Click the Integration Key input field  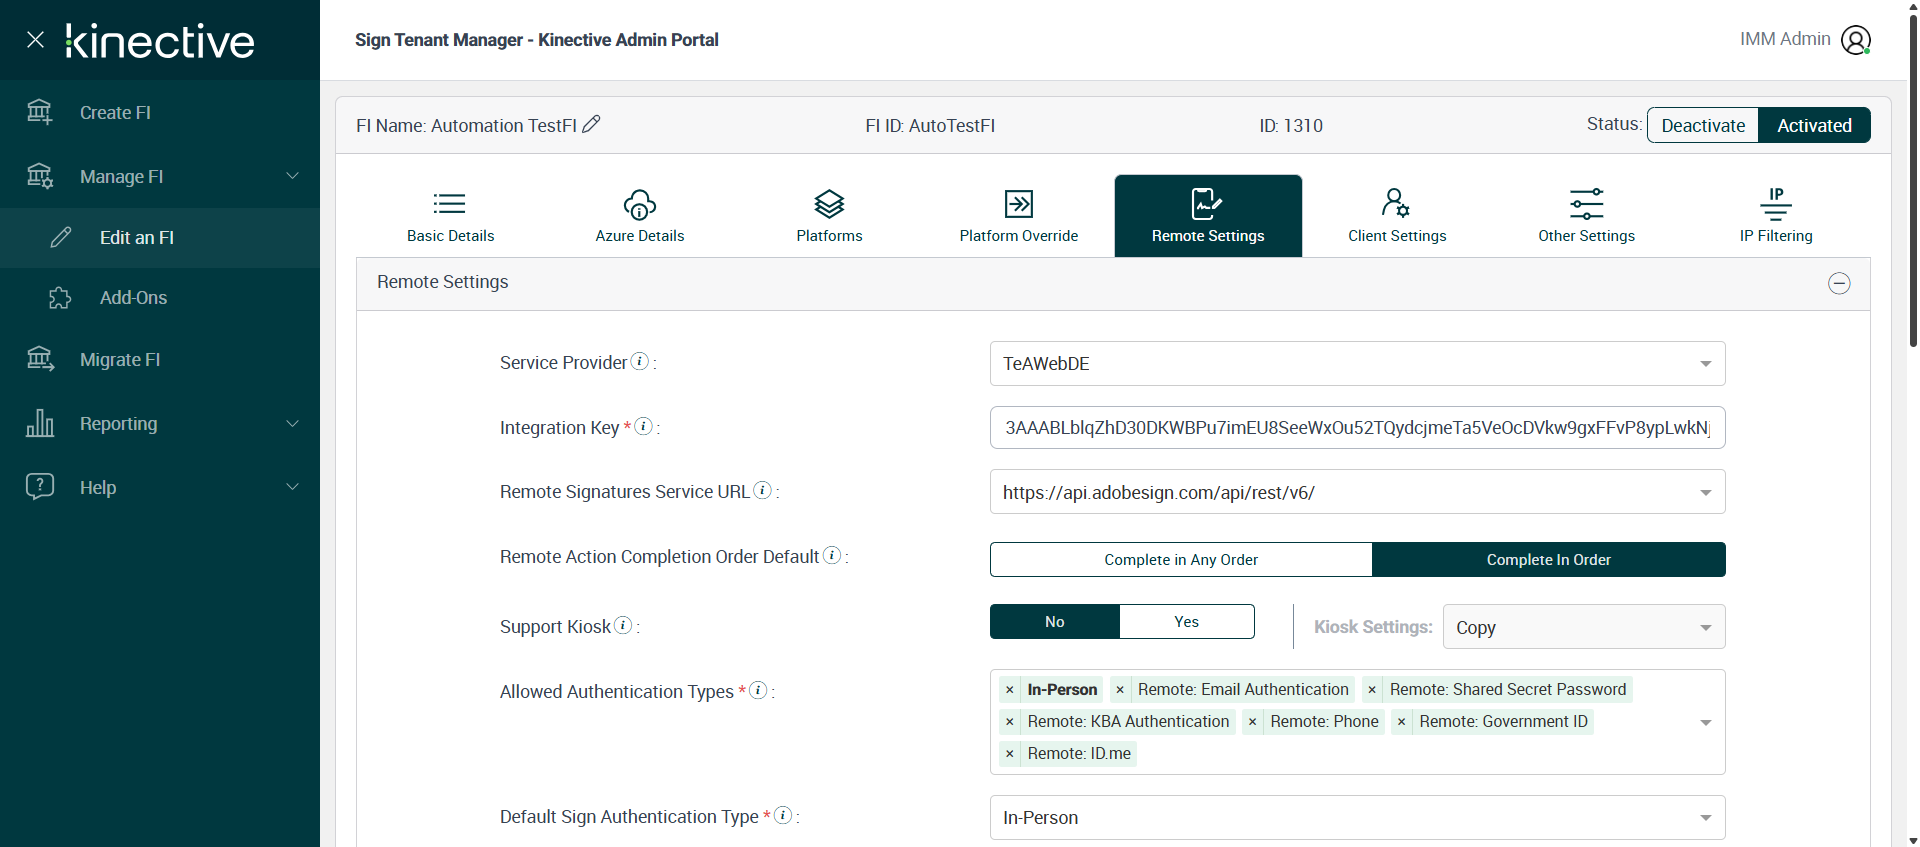(x=1356, y=428)
